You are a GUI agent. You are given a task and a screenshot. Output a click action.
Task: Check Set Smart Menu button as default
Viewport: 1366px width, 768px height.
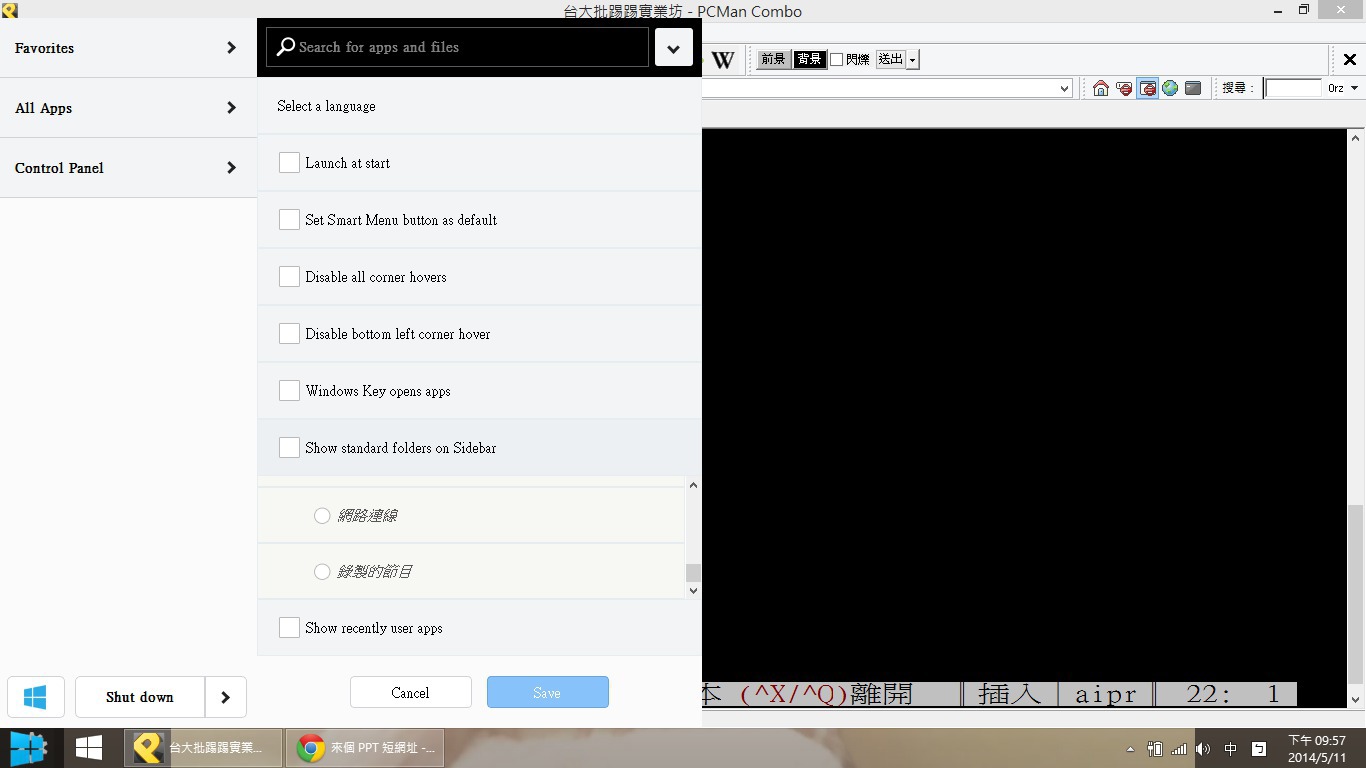(289, 219)
